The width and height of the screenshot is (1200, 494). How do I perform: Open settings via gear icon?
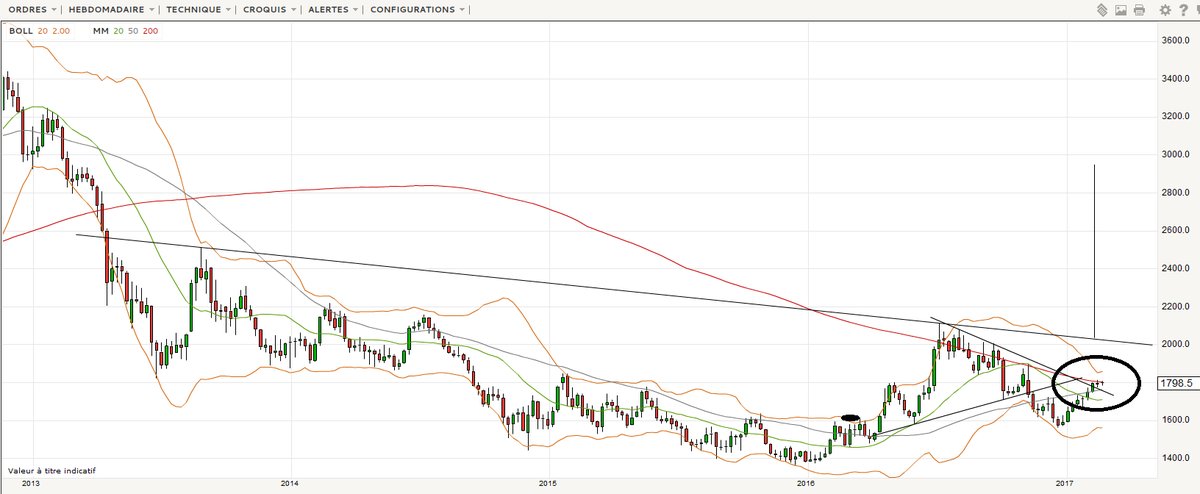click(x=1165, y=10)
